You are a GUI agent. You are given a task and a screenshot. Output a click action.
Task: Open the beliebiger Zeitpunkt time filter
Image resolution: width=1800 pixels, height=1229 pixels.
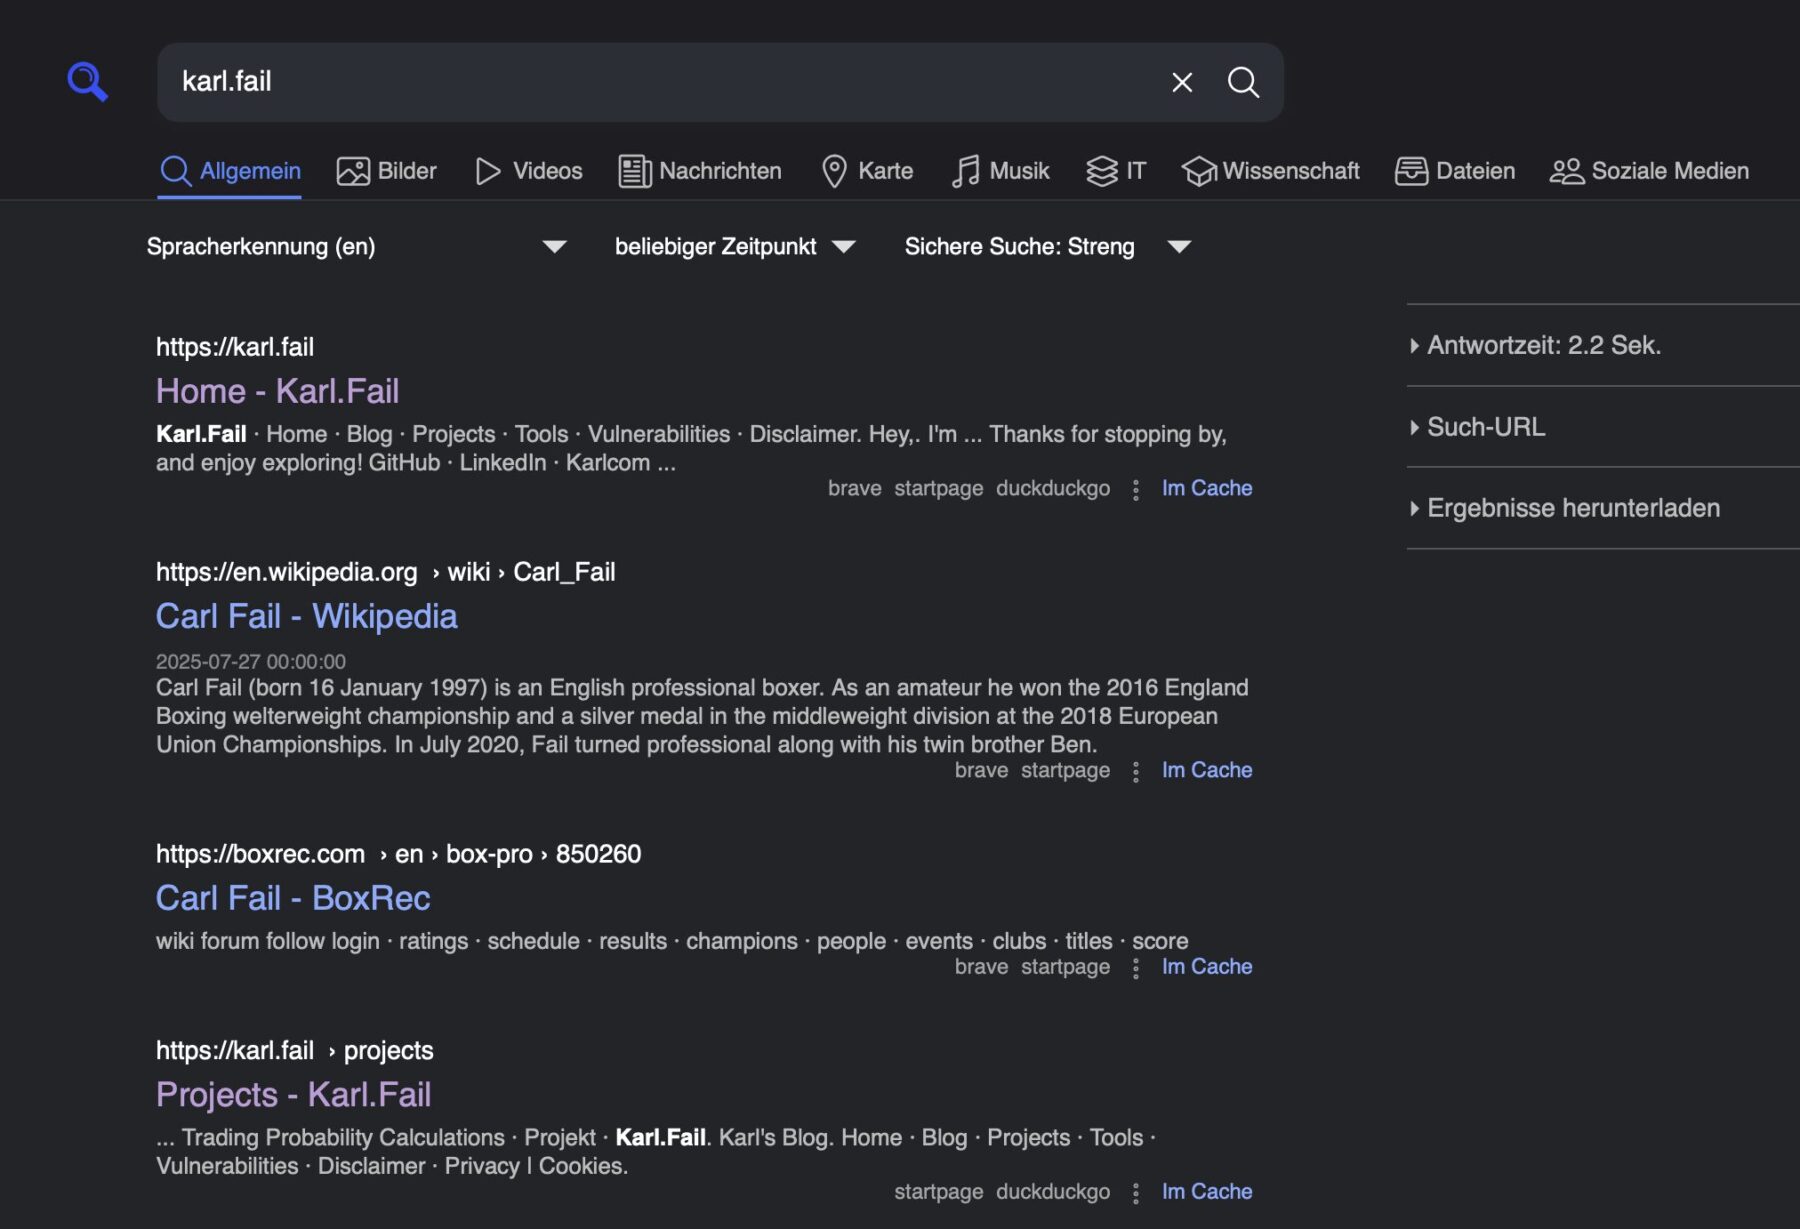[x=735, y=247]
